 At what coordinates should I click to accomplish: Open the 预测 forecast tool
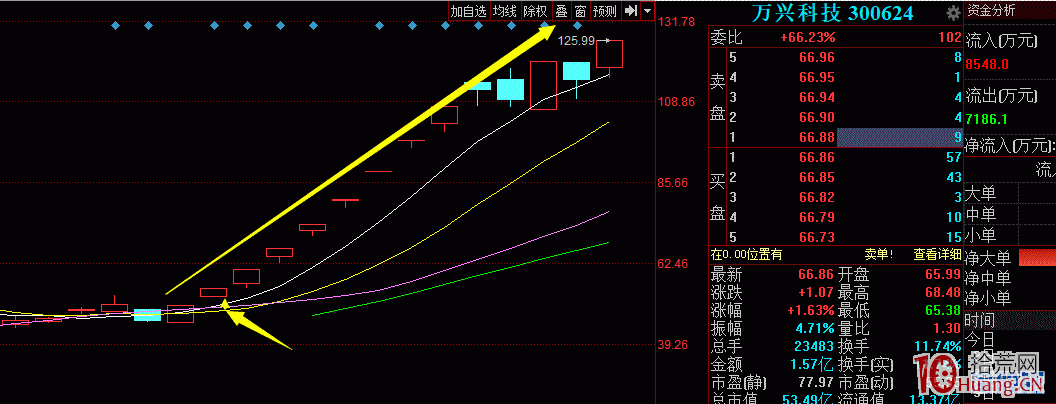point(605,11)
